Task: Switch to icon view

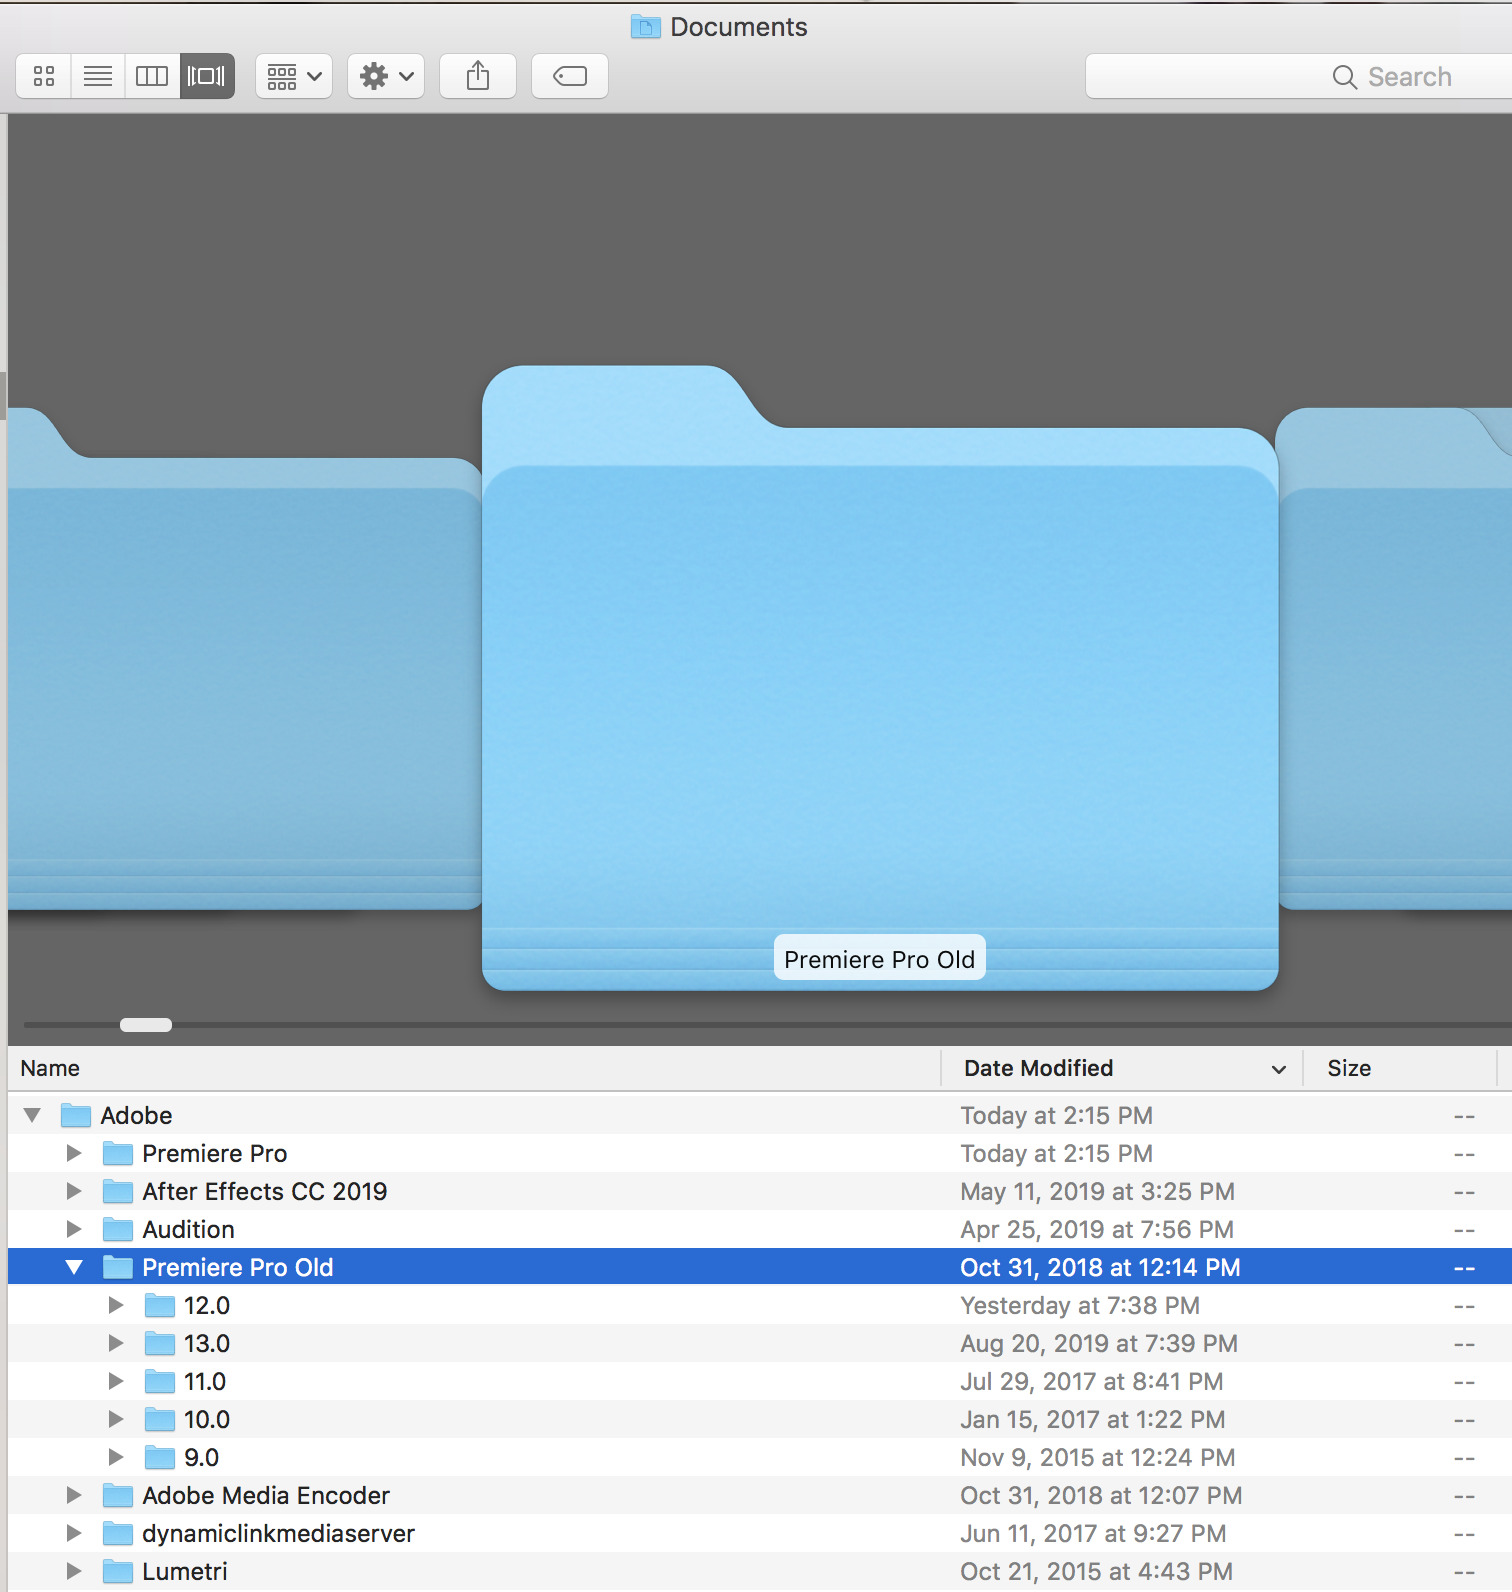Action: pyautogui.click(x=44, y=76)
